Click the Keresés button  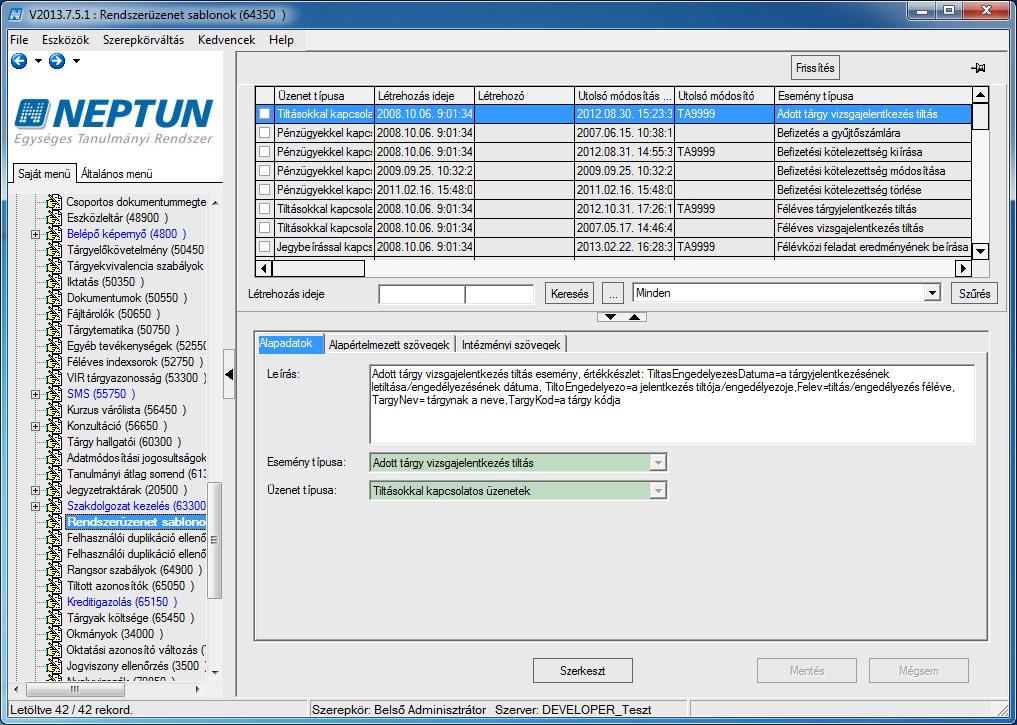pos(569,294)
